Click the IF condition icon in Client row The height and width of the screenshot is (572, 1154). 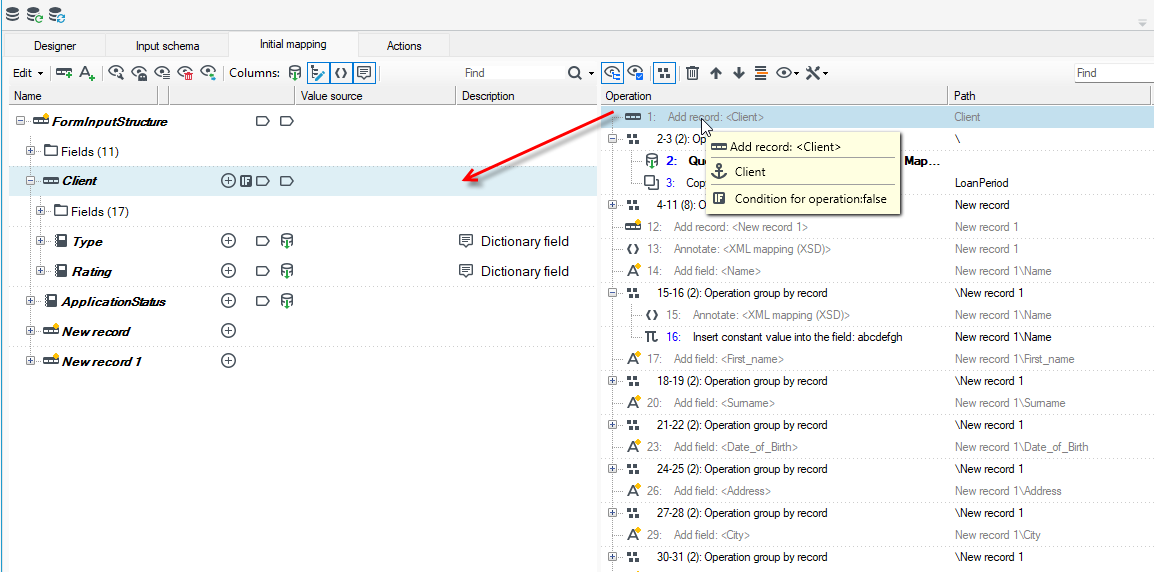(x=247, y=181)
